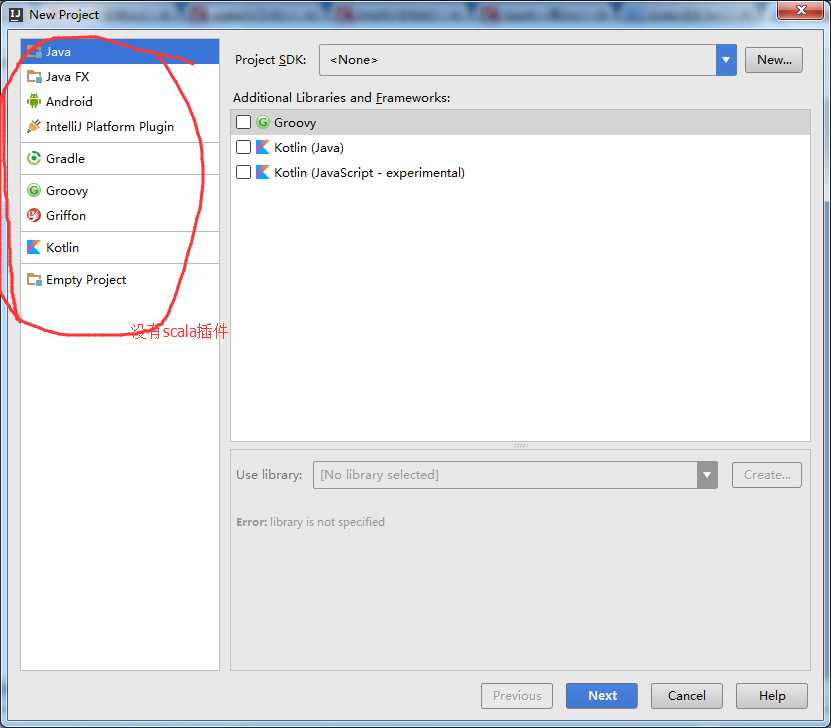The width and height of the screenshot is (831, 728).
Task: Click the Next button
Action: point(602,696)
